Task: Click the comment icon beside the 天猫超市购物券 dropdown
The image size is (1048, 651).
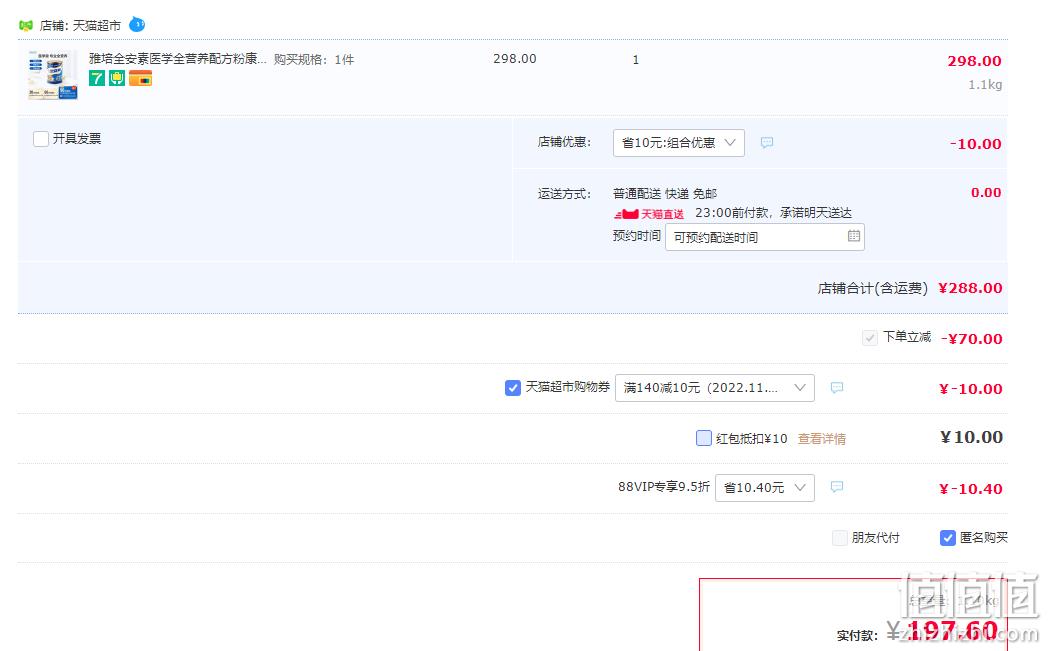Action: (837, 388)
